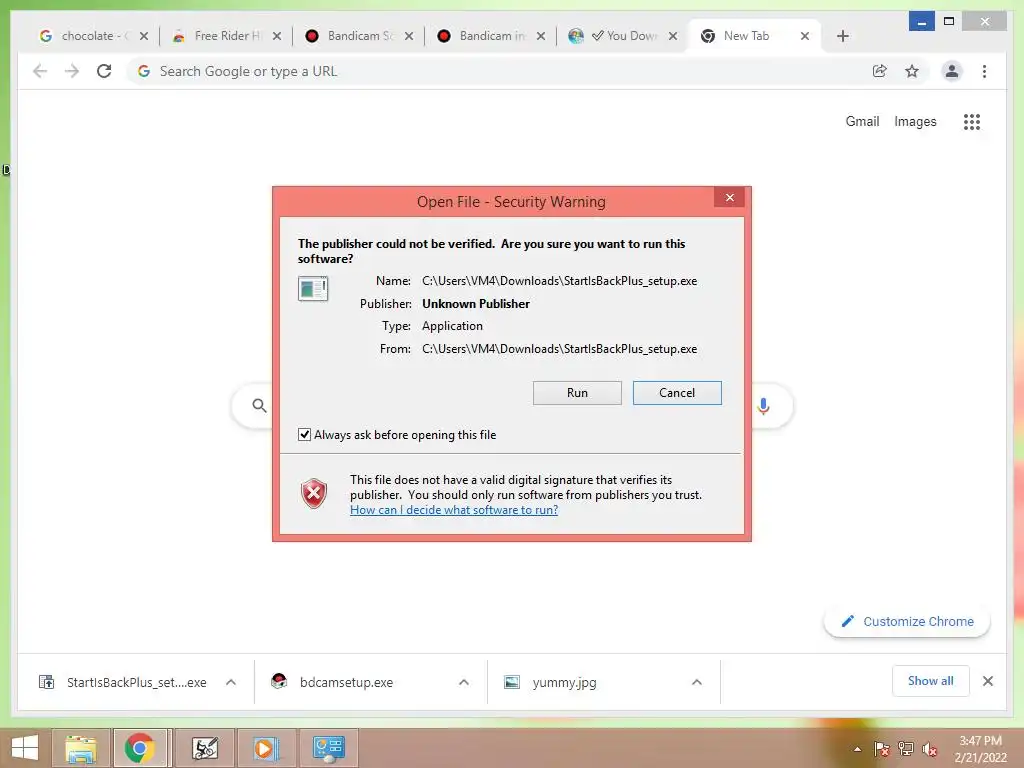Click Show all downloads
Image resolution: width=1024 pixels, height=768 pixels.
931,681
